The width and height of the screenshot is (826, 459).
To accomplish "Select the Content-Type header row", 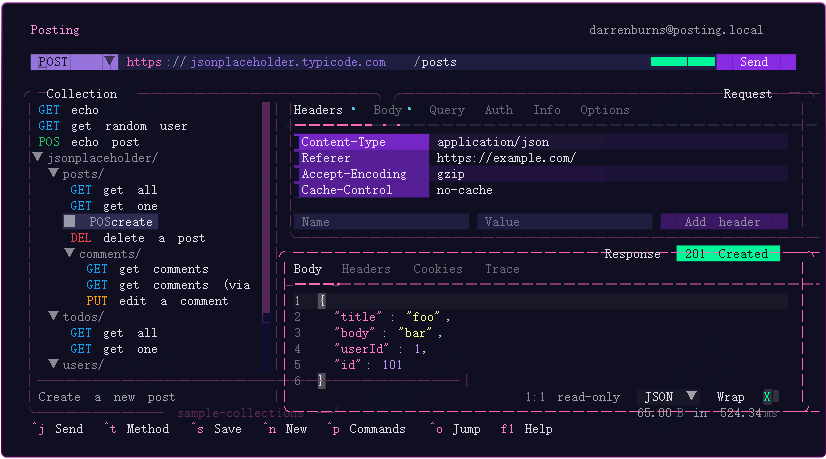I will pyautogui.click(x=362, y=142).
